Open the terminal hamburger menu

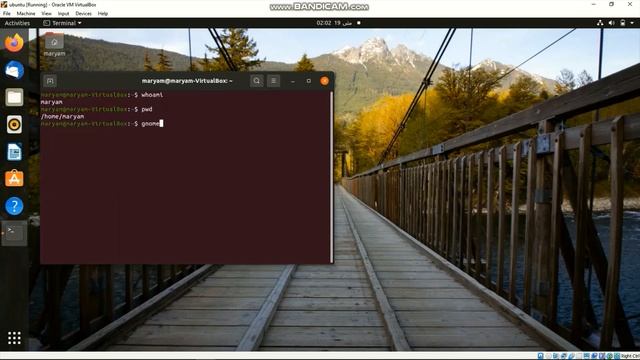[x=273, y=81]
